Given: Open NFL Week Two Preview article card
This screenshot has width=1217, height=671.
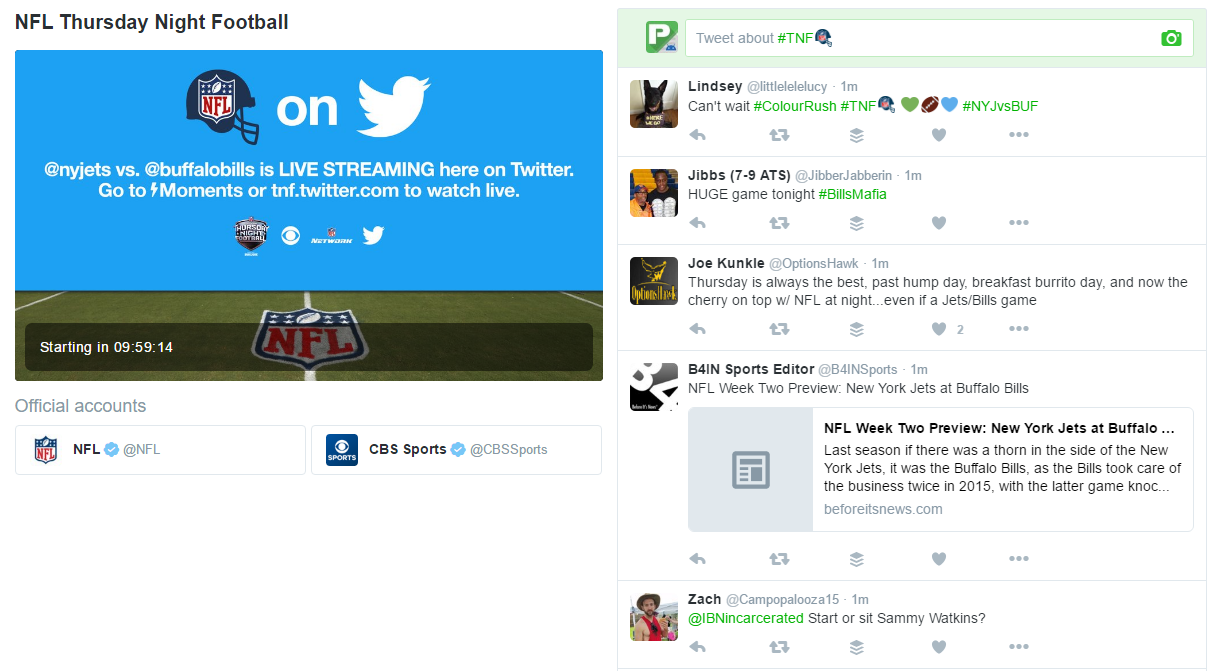Looking at the screenshot, I should click(940, 469).
